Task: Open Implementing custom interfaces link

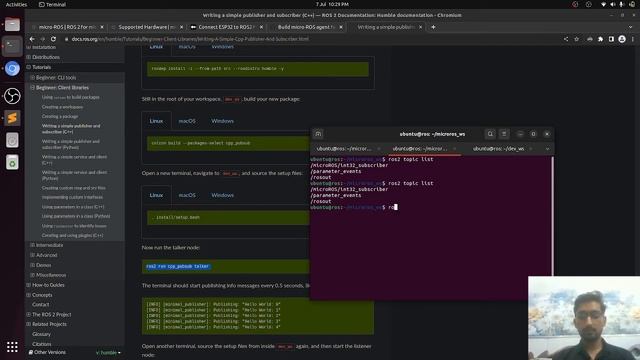Action: pos(73,197)
